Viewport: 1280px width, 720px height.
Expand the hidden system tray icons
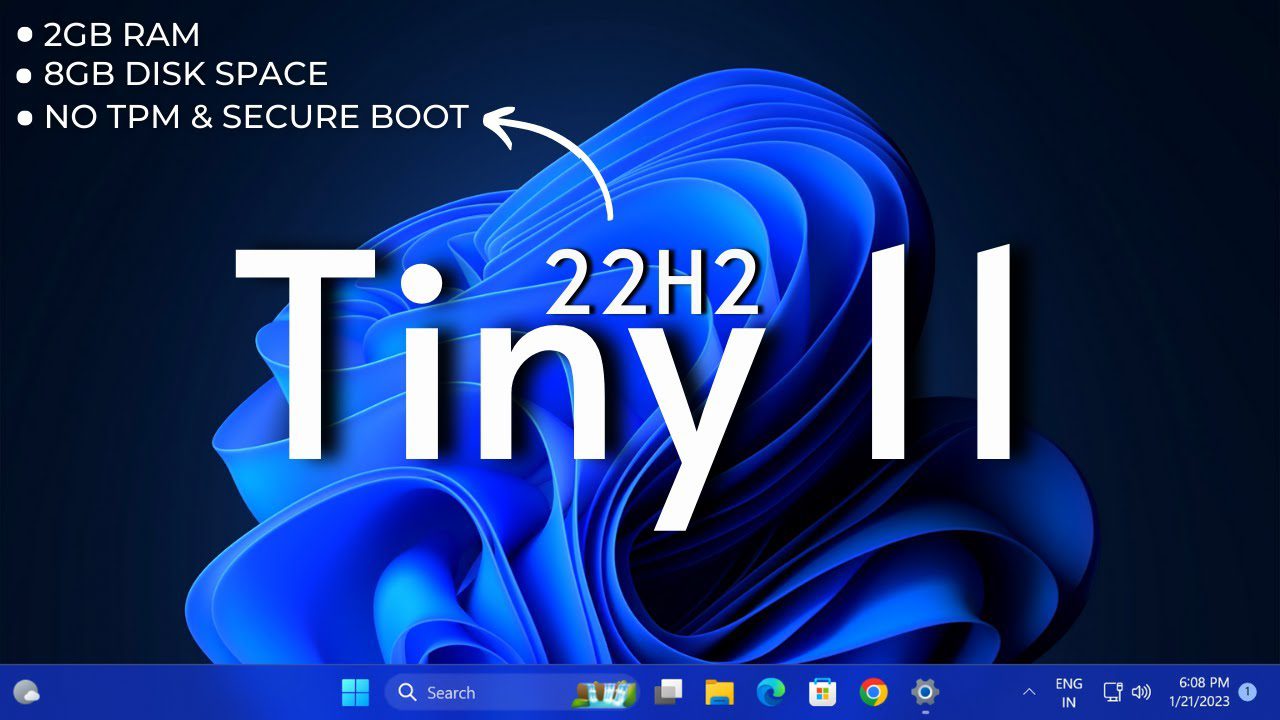[1030, 691]
